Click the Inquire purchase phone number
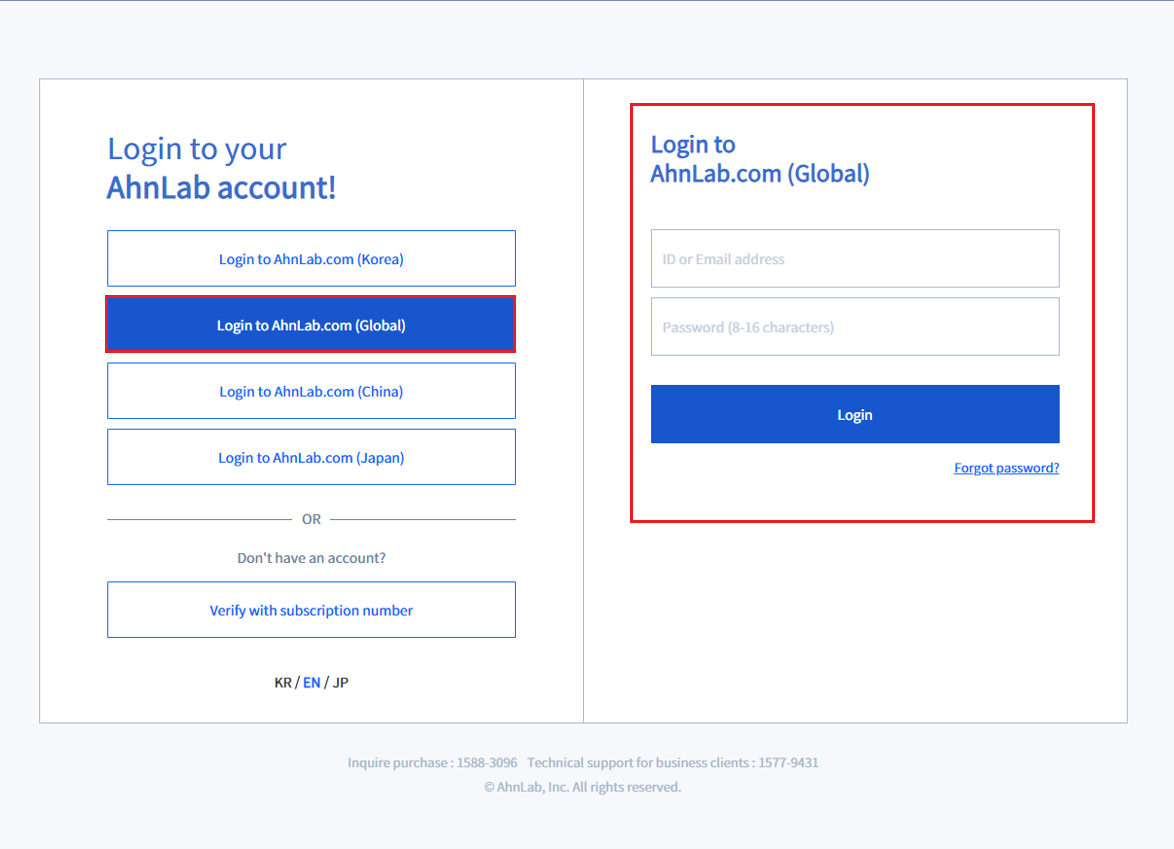The image size is (1174, 849). coord(487,763)
